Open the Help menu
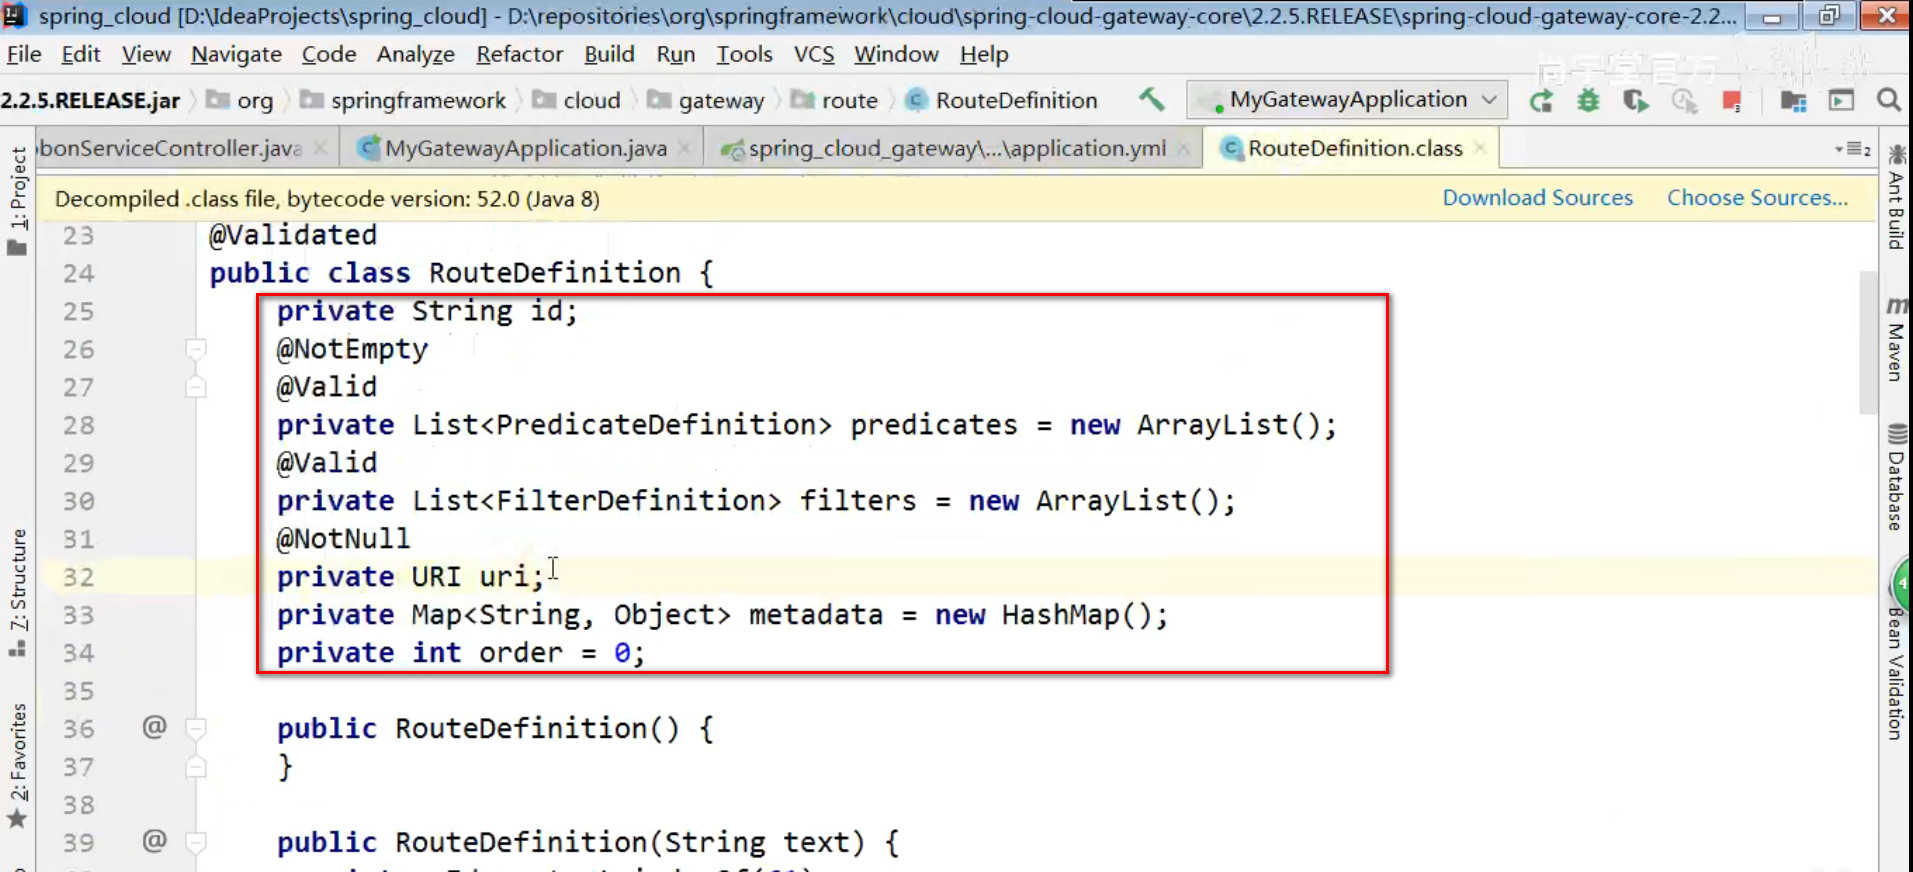 (984, 54)
